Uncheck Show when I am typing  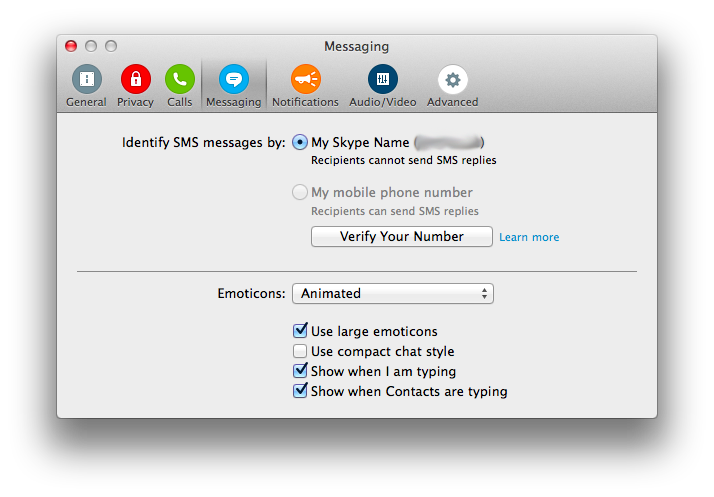coord(300,371)
